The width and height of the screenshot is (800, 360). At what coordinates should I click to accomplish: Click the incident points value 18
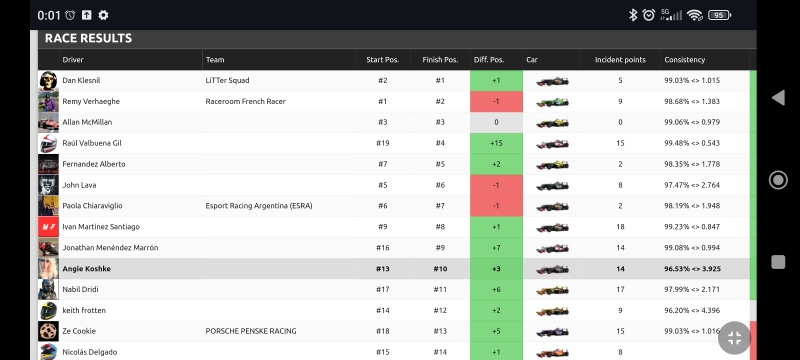[620, 227]
